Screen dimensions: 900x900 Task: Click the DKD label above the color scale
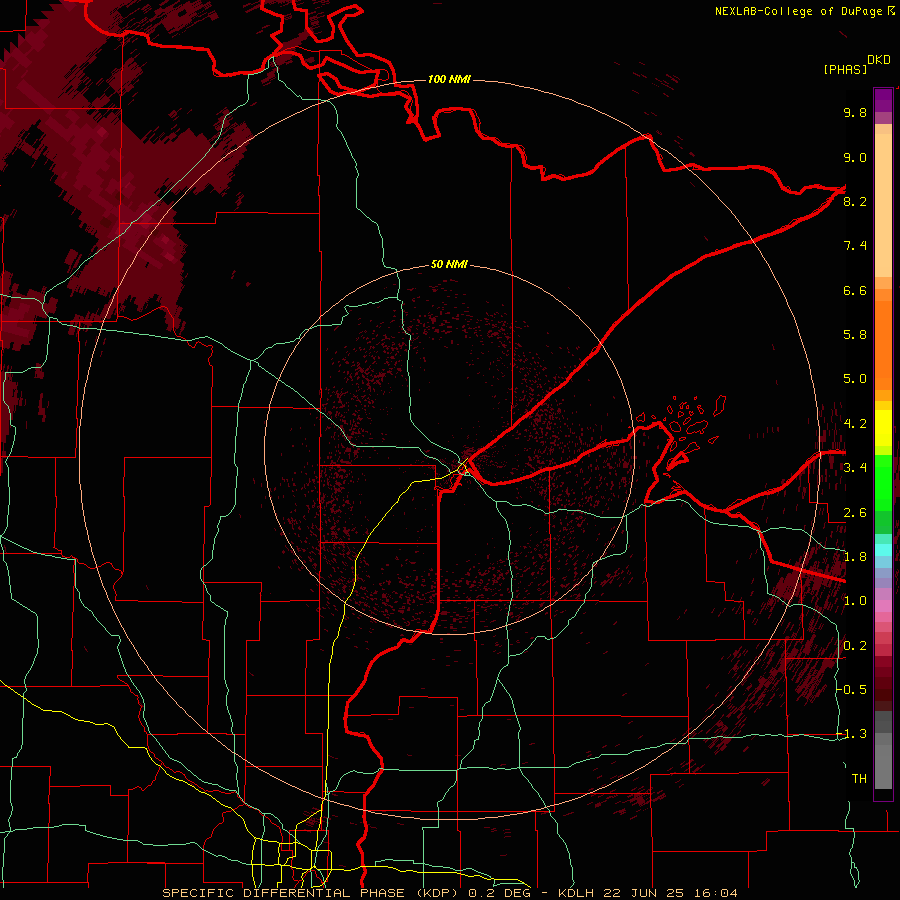click(x=879, y=60)
